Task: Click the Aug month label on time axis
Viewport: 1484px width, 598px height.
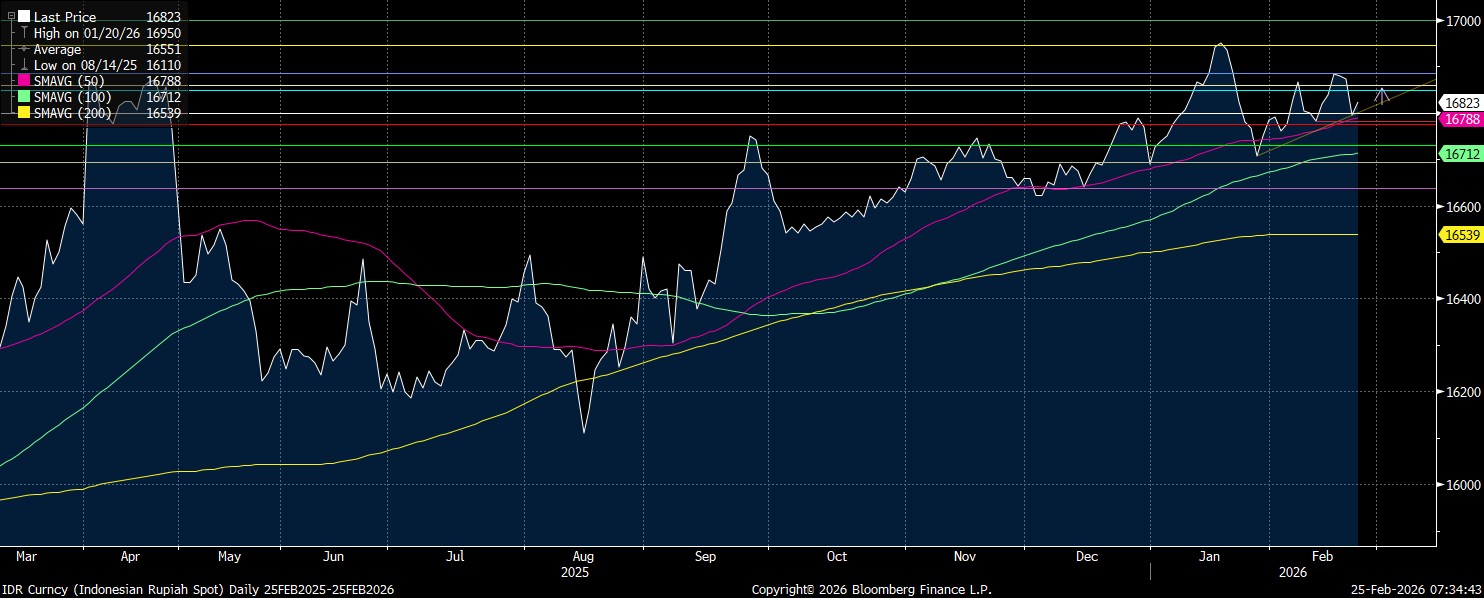Action: [584, 557]
